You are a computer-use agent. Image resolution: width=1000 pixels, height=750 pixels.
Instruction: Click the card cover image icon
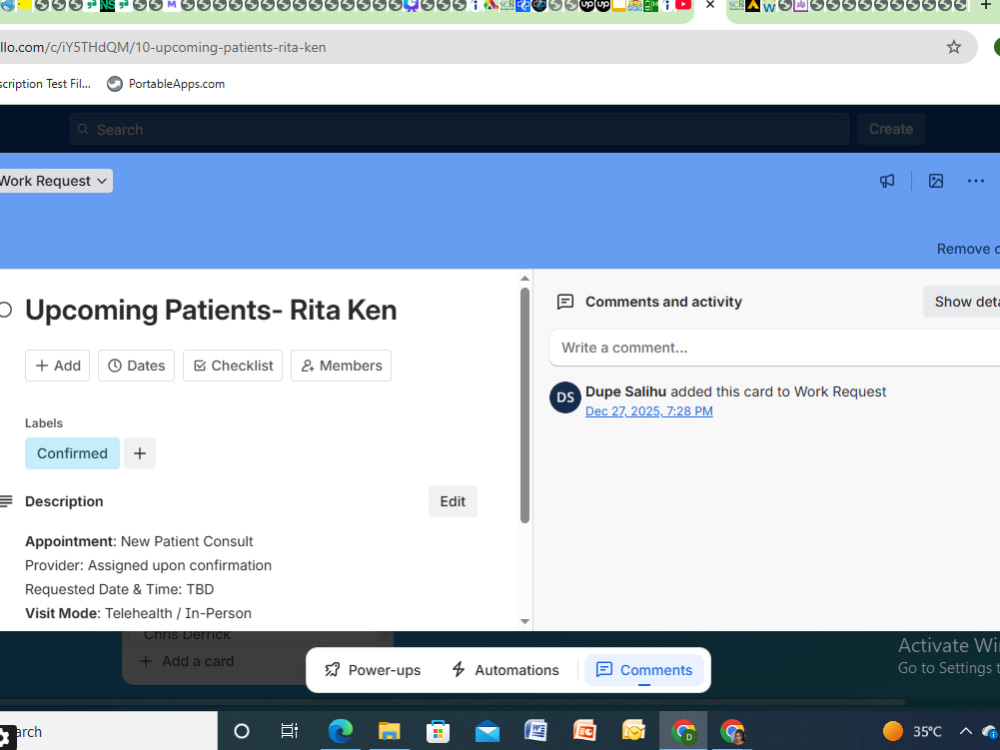936,181
